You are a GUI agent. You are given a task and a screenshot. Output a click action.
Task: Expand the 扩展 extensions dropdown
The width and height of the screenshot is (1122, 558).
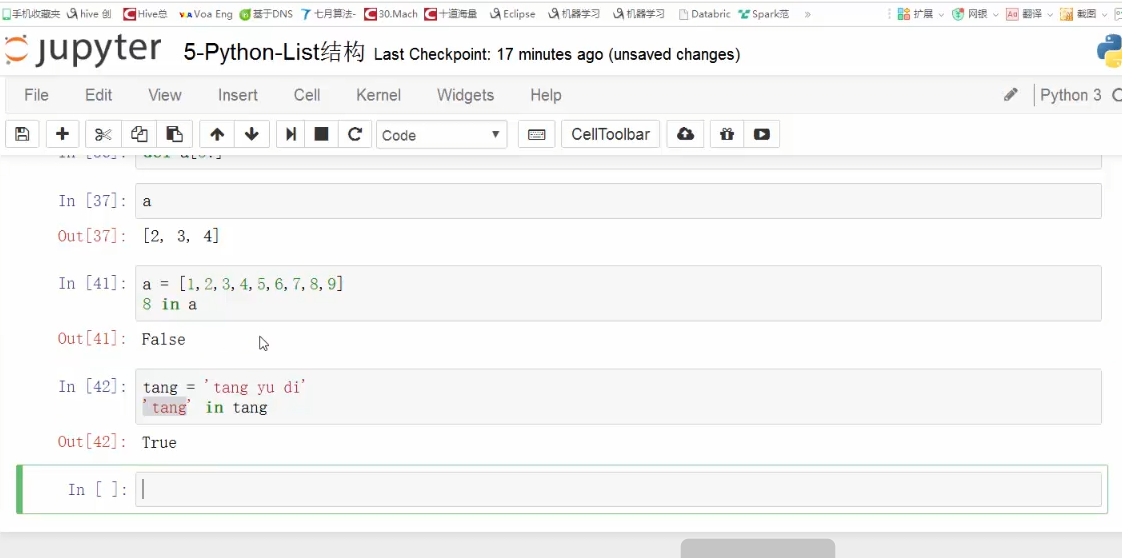[920, 14]
